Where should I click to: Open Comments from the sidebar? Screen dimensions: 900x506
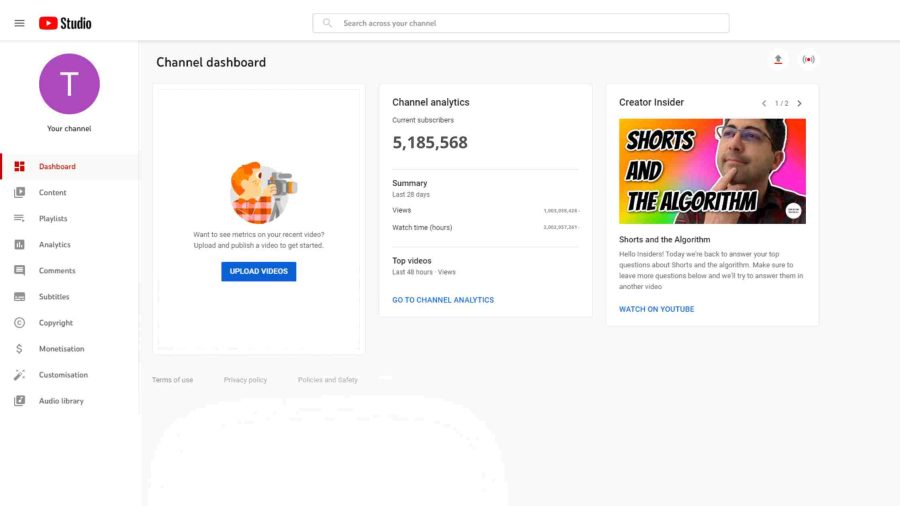pos(57,271)
